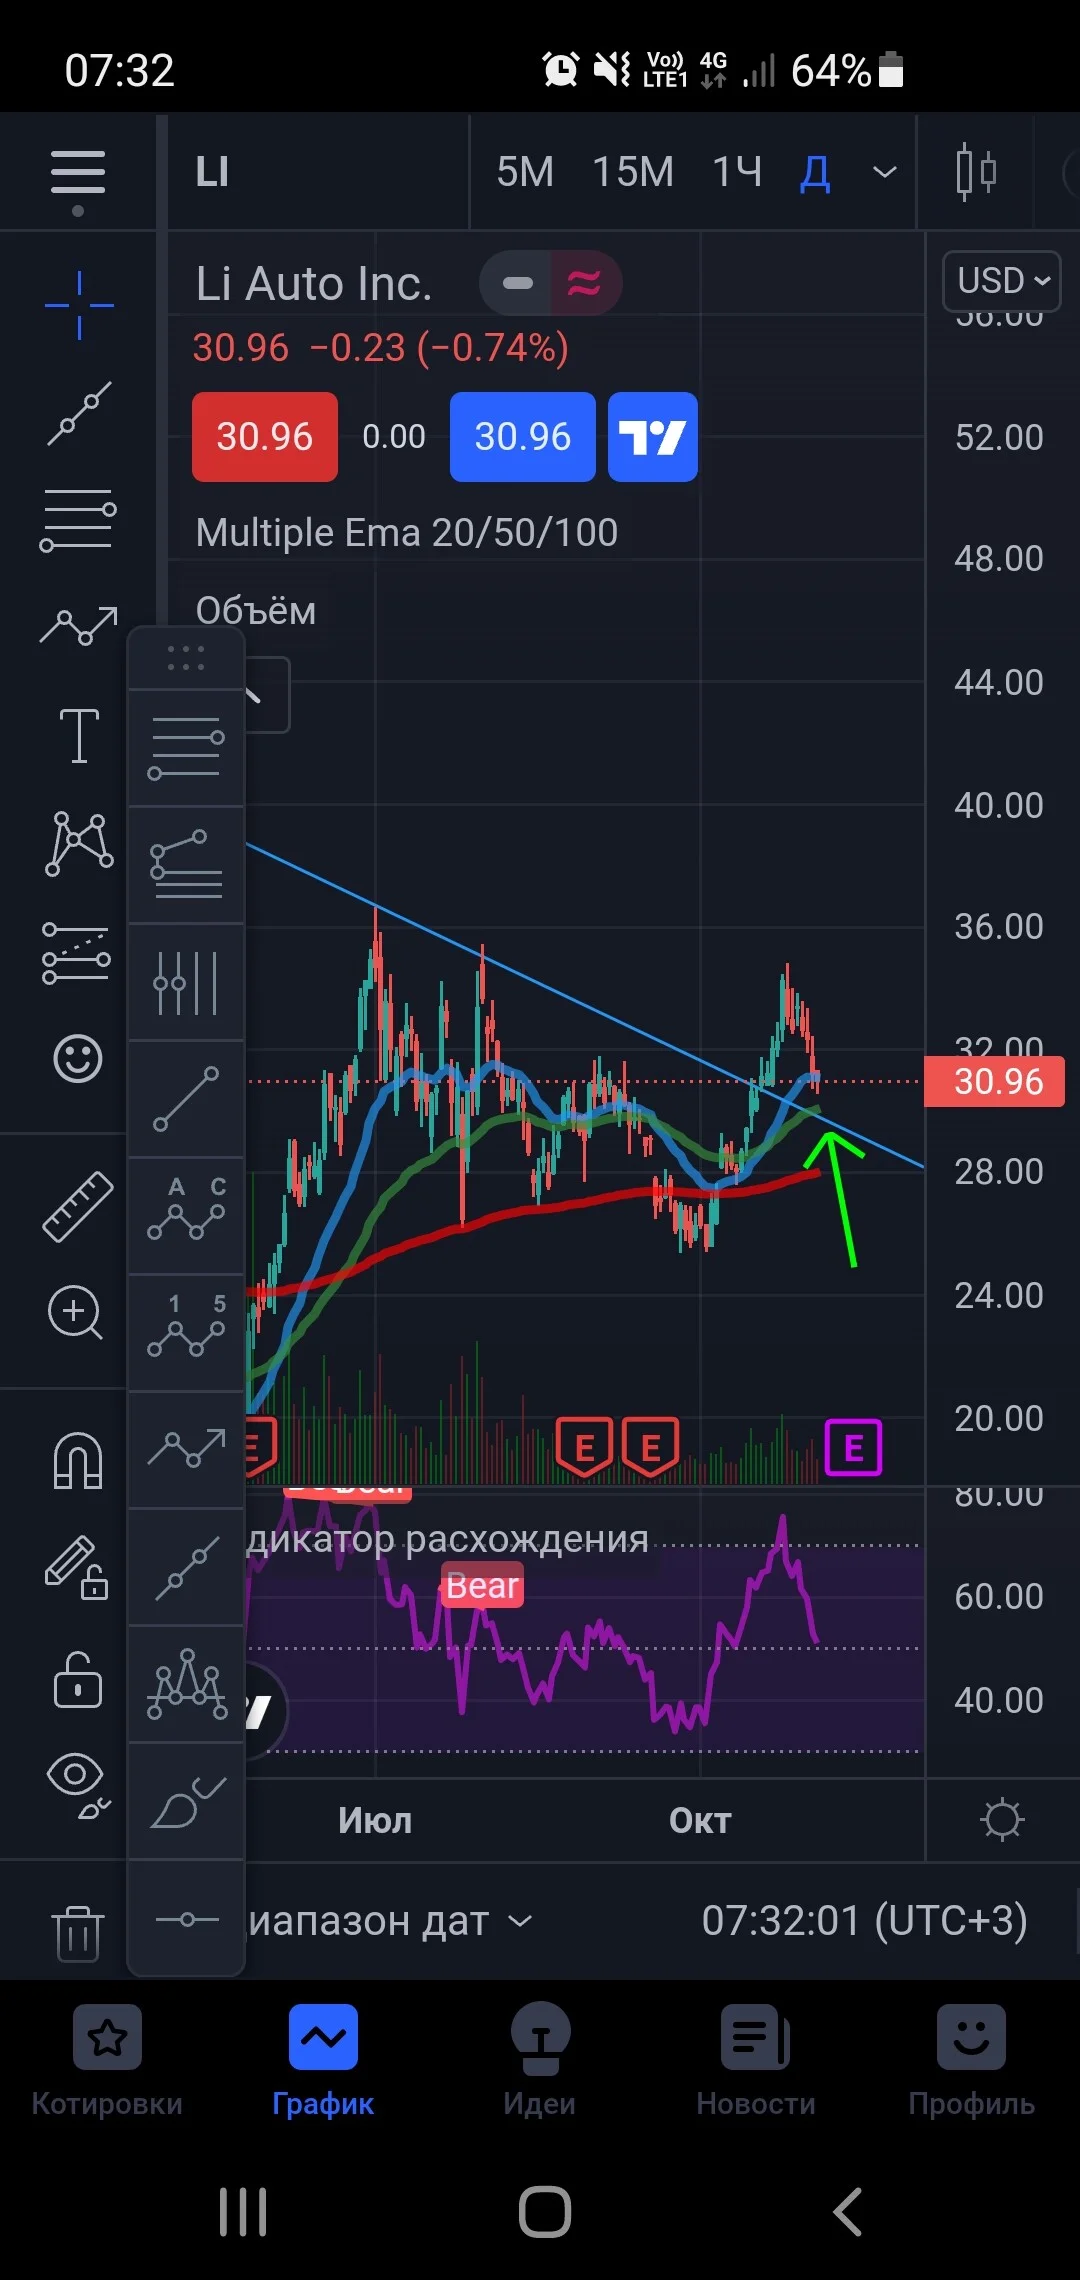
Task: Open the XABCD pattern tools group
Action: click(79, 844)
